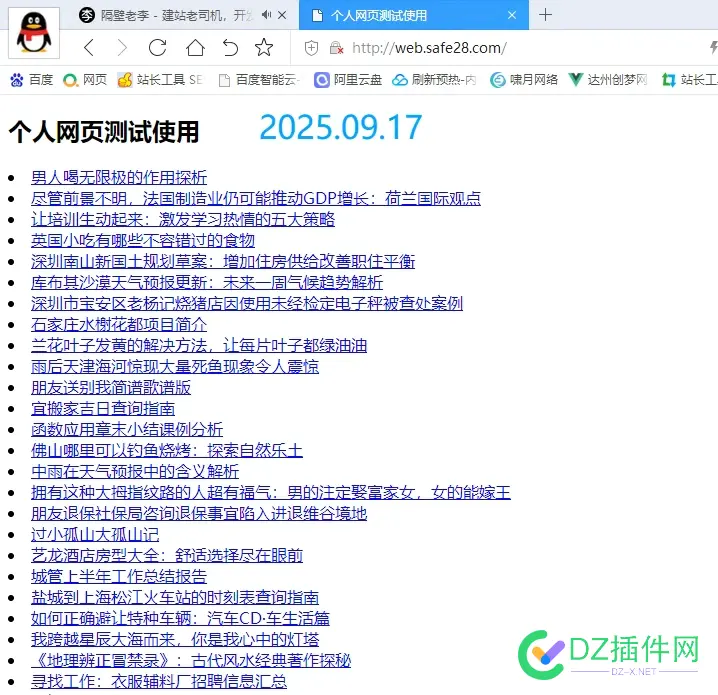Open link 中雨在天气预报中的含义解析
This screenshot has width=718, height=695.
pyautogui.click(x=135, y=472)
